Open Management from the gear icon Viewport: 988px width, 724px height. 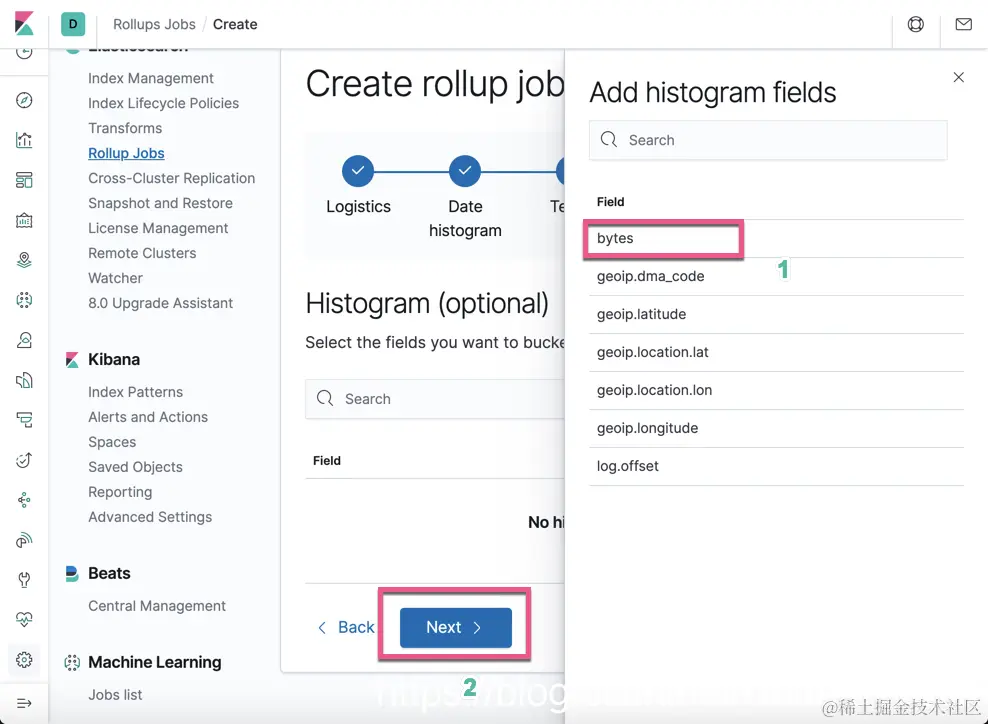click(24, 660)
